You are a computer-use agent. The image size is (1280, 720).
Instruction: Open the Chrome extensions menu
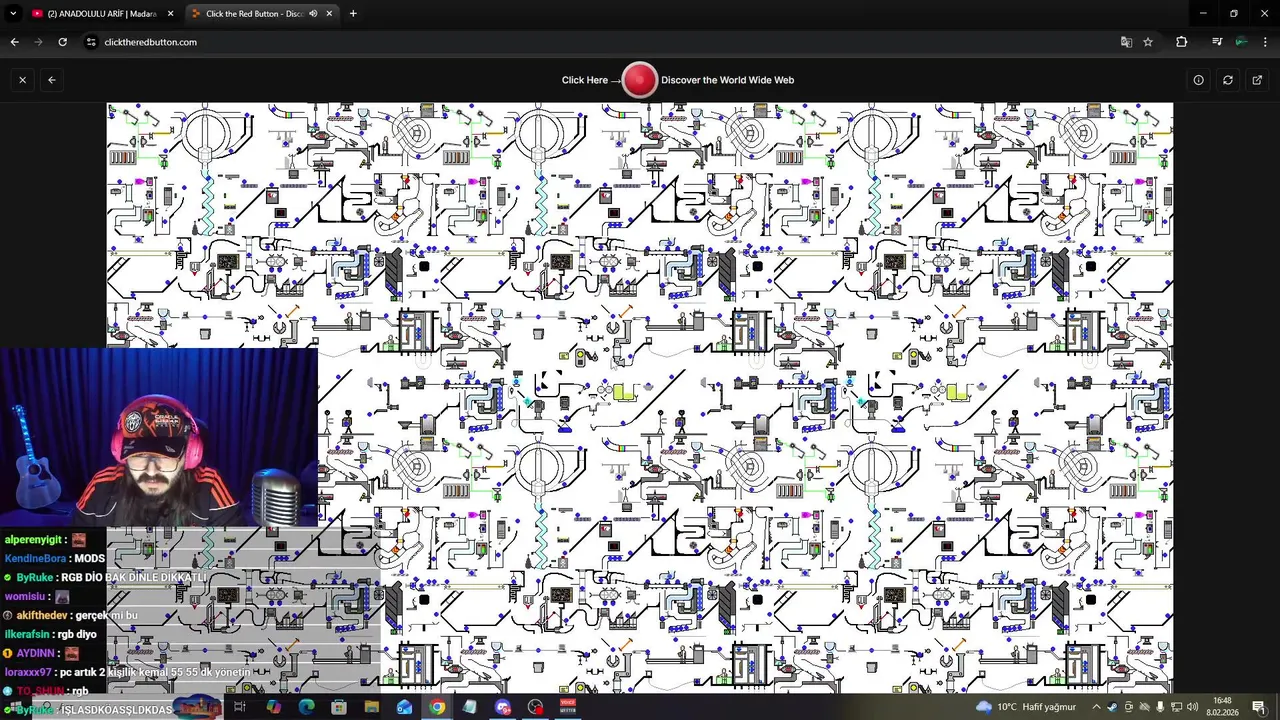tap(1182, 42)
